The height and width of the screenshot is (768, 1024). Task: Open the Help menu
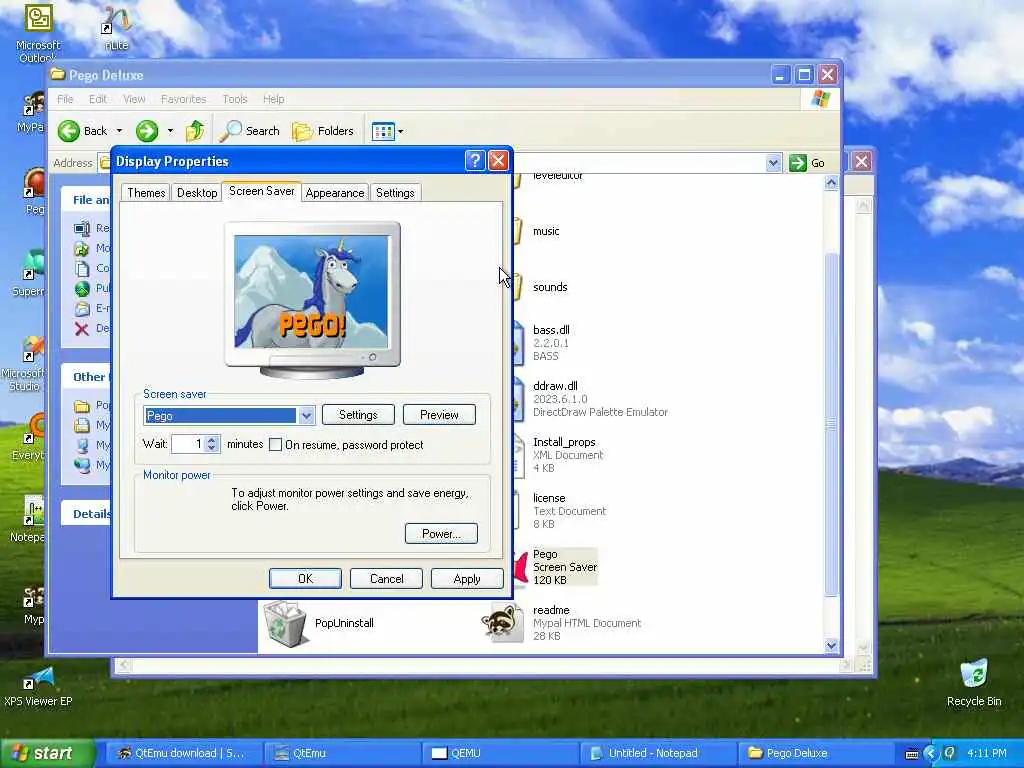pyautogui.click(x=274, y=99)
